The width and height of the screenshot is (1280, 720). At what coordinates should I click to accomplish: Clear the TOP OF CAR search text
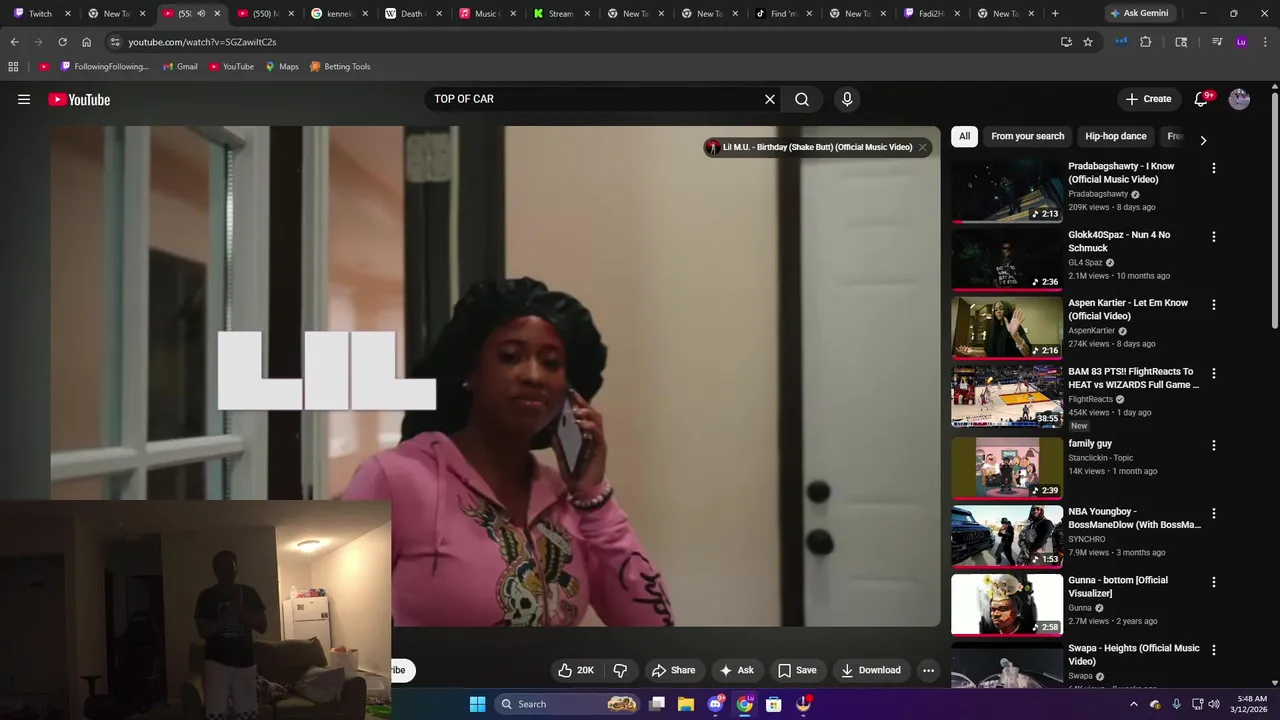(770, 99)
